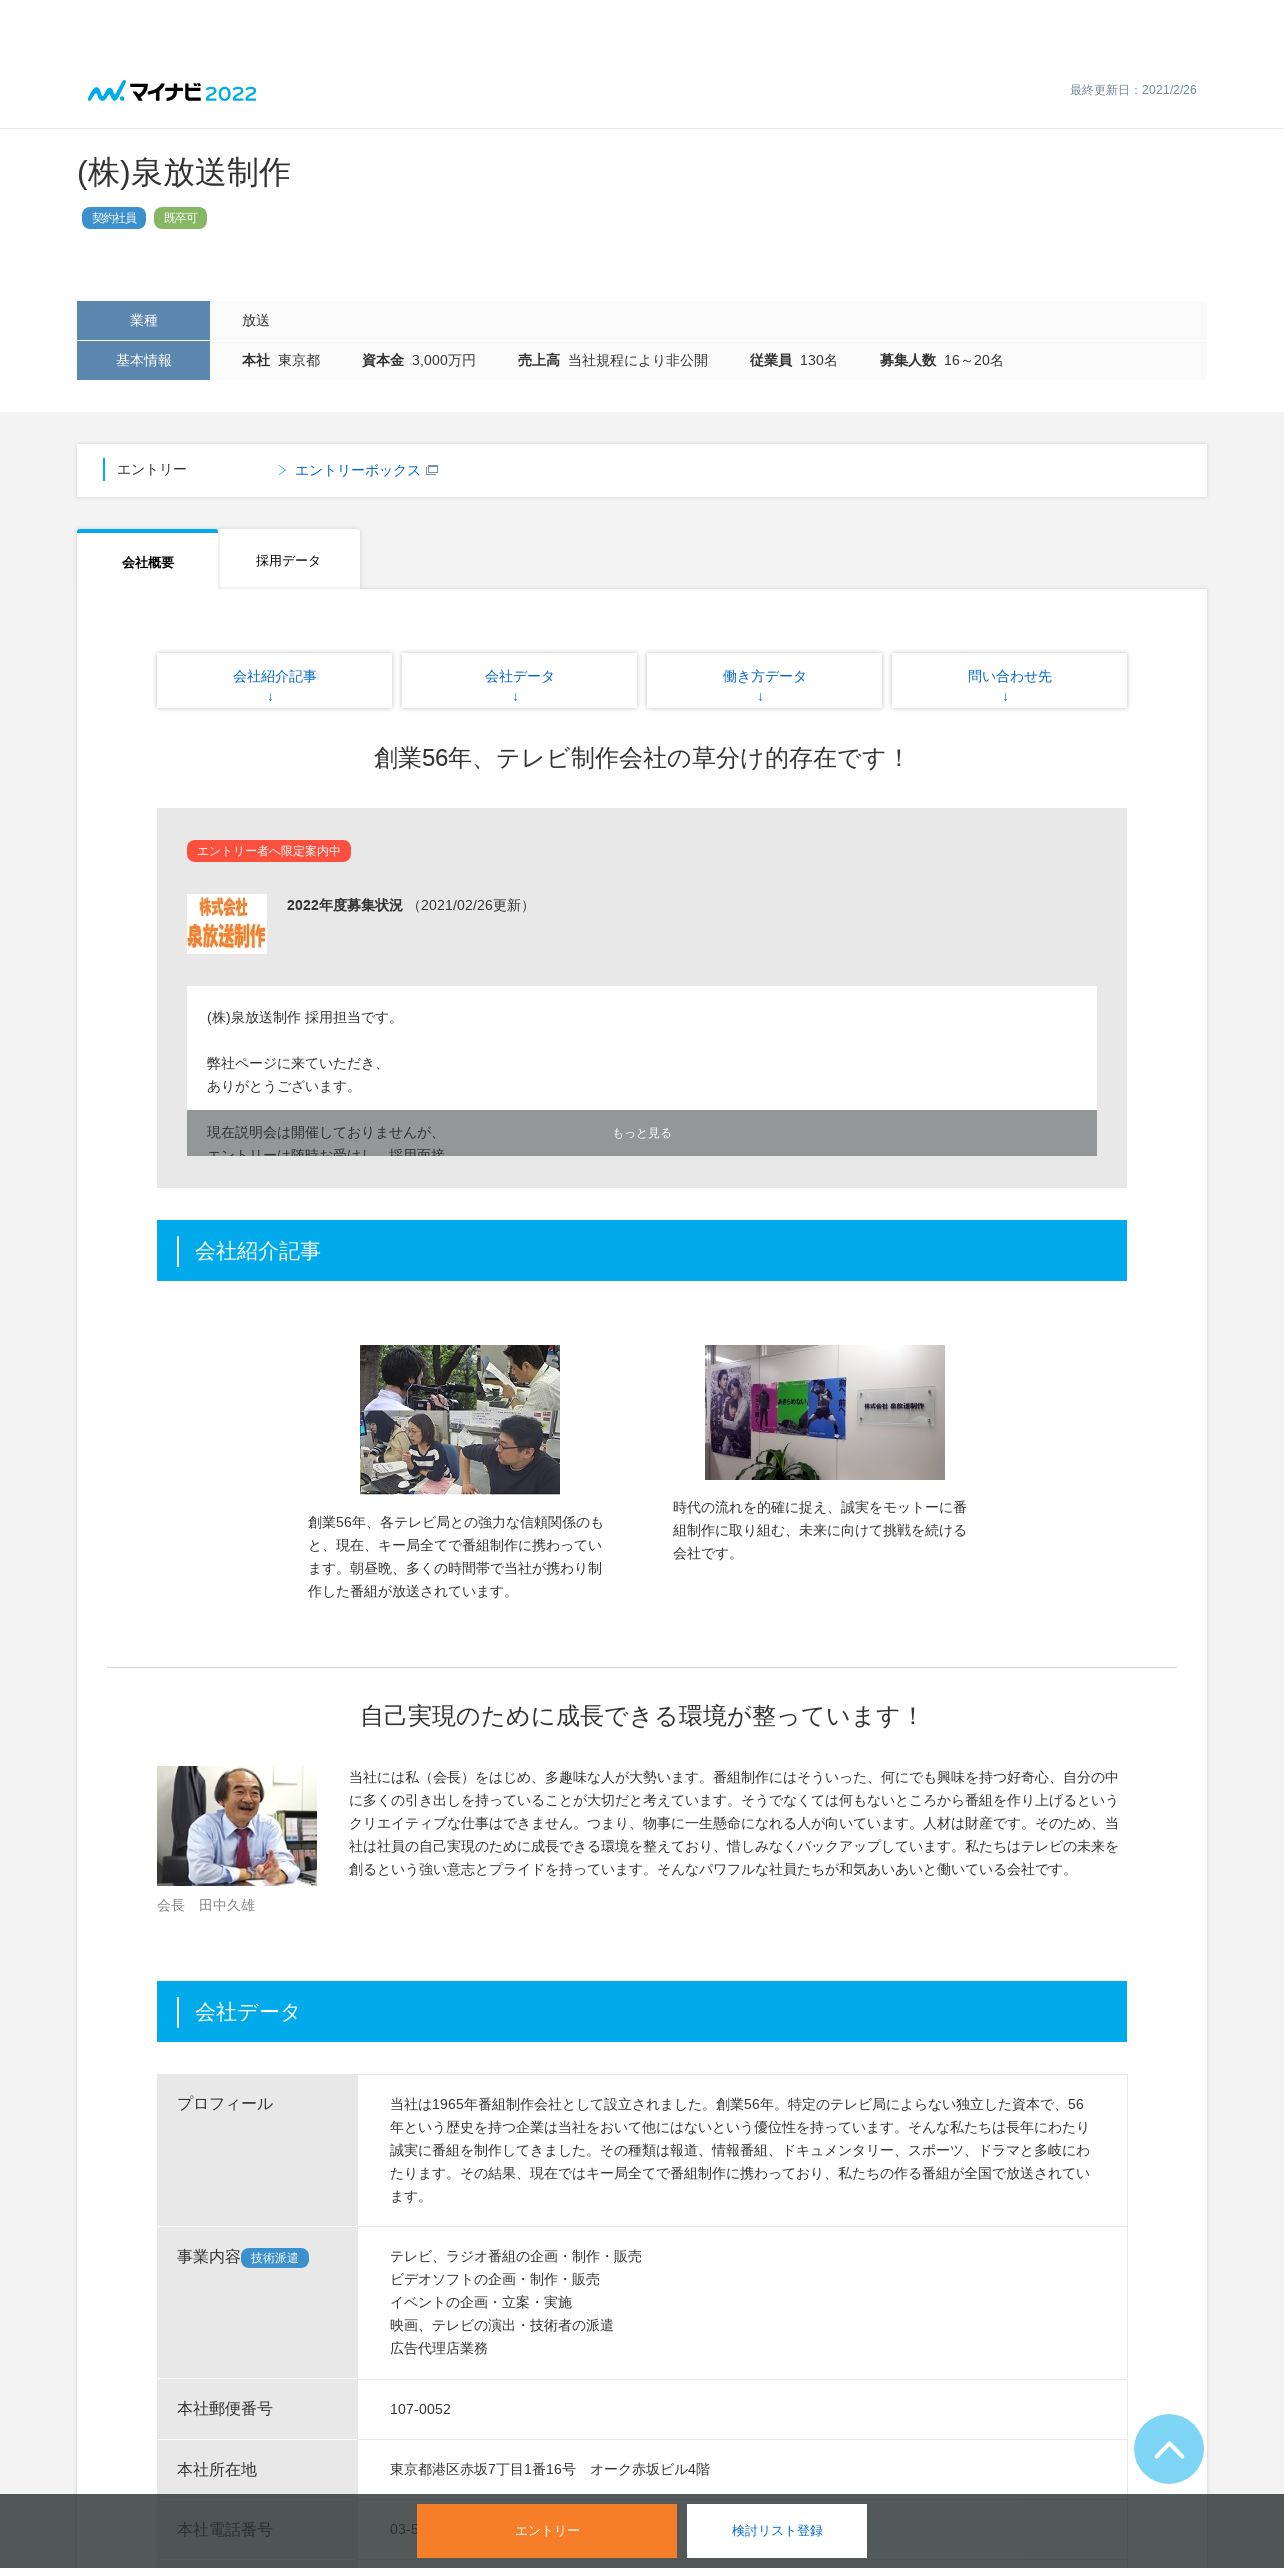Jump to the 会社データ section
Screen dimensions: 1284x2568
point(519,681)
